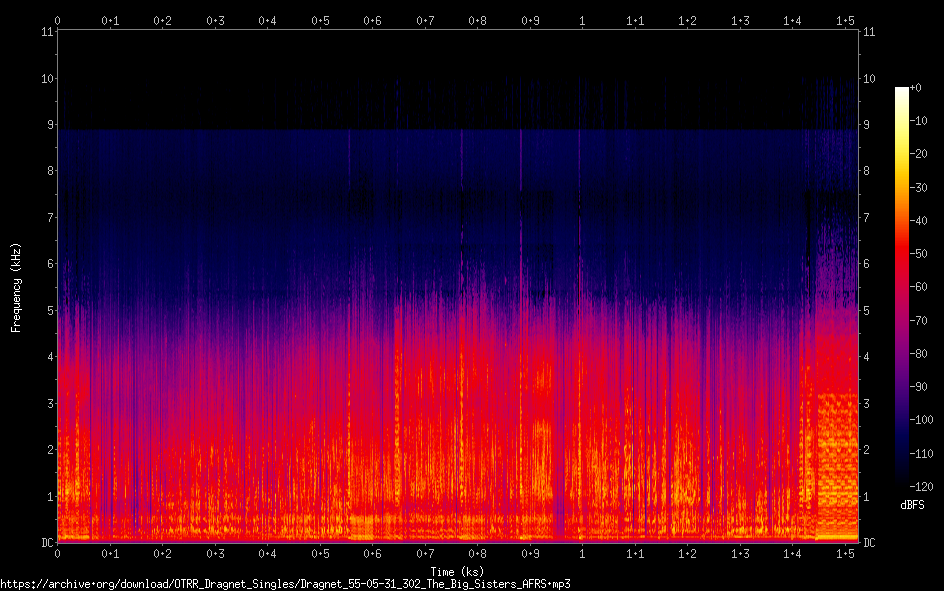Click the 0 tick on the bottom time axis
Screen dimensions: 944x591
(x=57, y=553)
